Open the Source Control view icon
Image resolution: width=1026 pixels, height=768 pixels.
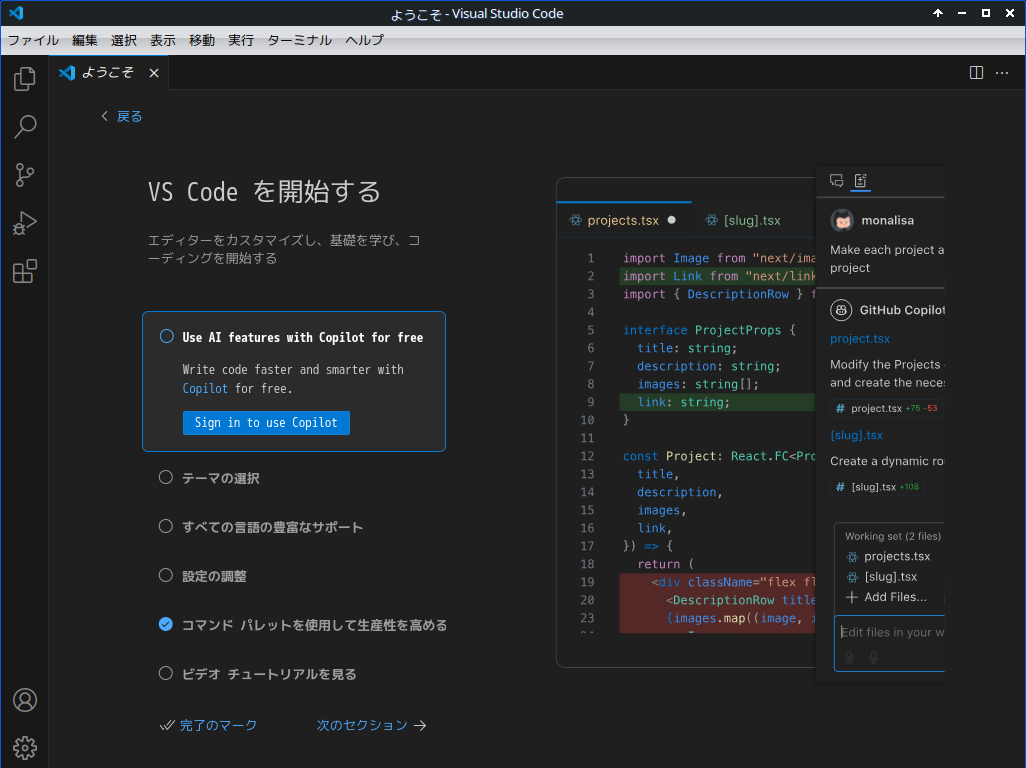(x=25, y=175)
